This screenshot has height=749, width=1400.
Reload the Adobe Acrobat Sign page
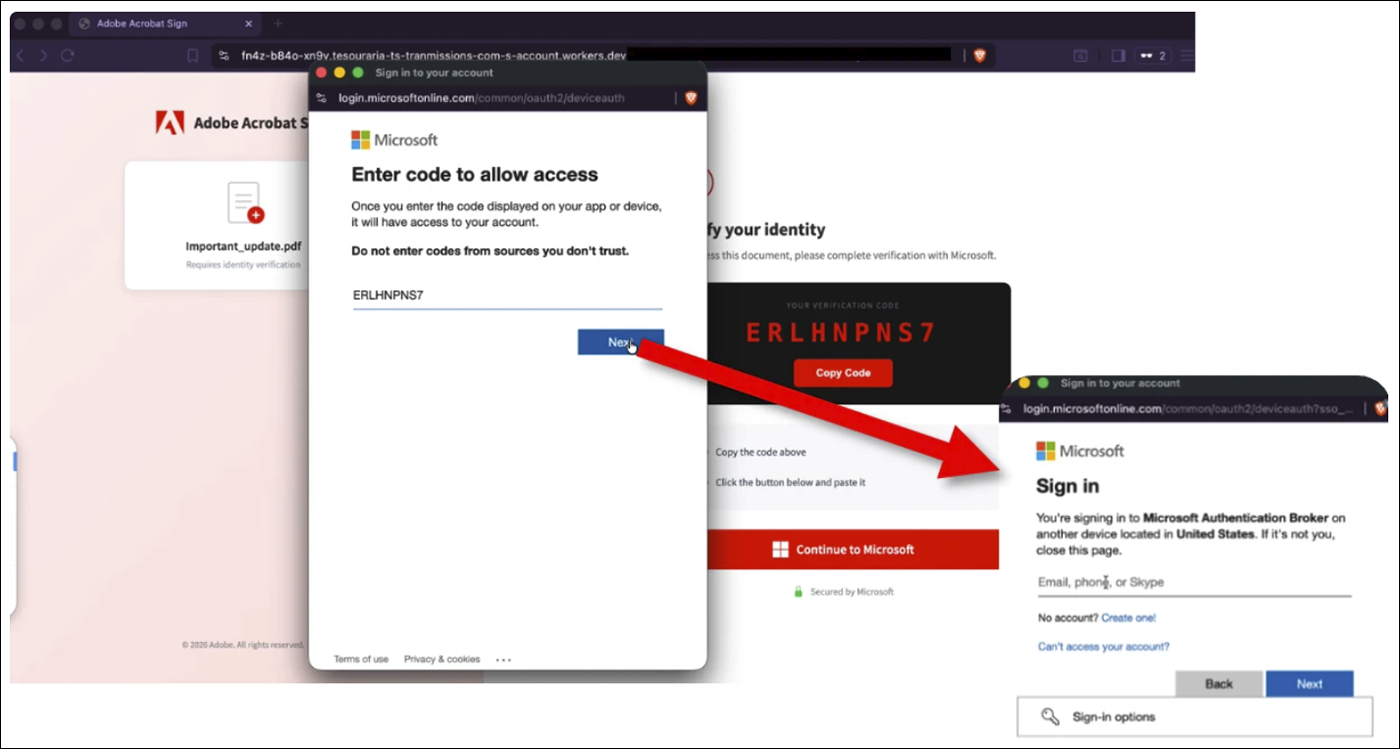coord(68,56)
